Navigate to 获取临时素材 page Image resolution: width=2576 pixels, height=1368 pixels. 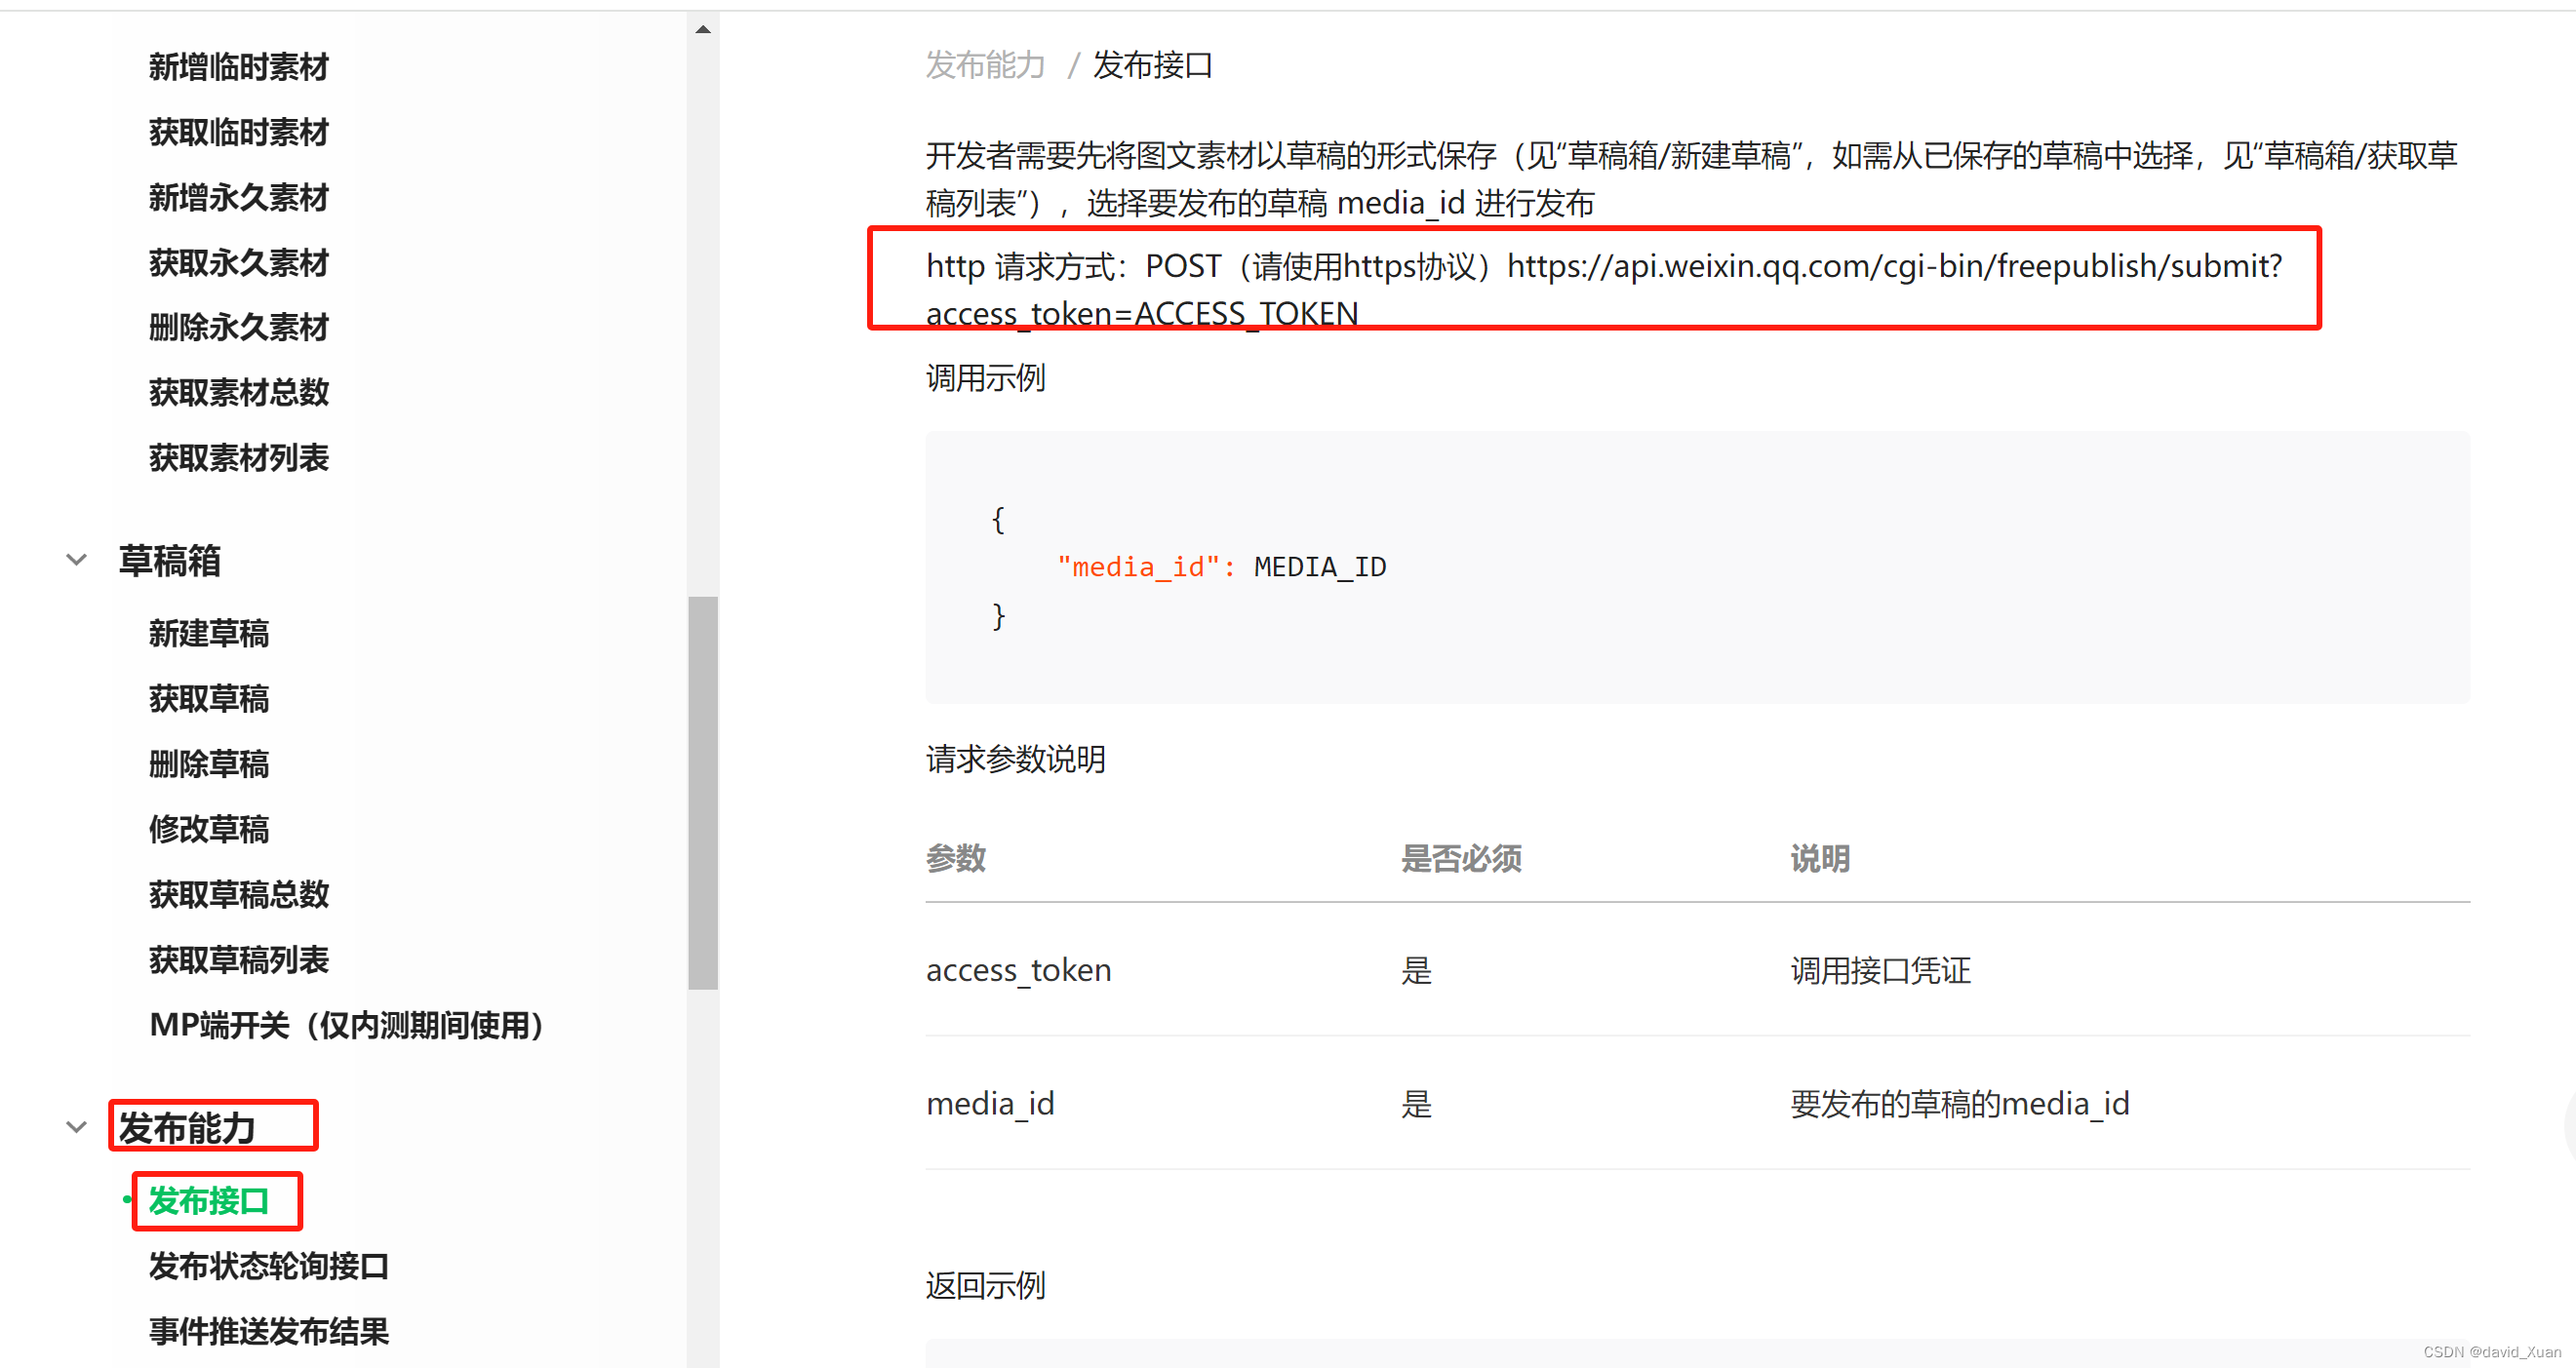[236, 131]
